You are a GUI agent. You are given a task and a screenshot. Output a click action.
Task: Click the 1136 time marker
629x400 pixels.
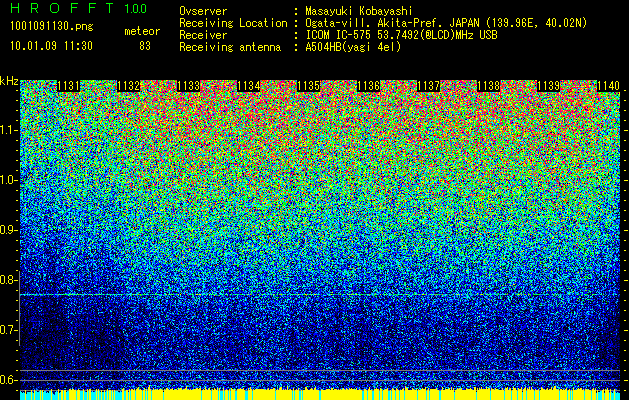[x=368, y=86]
